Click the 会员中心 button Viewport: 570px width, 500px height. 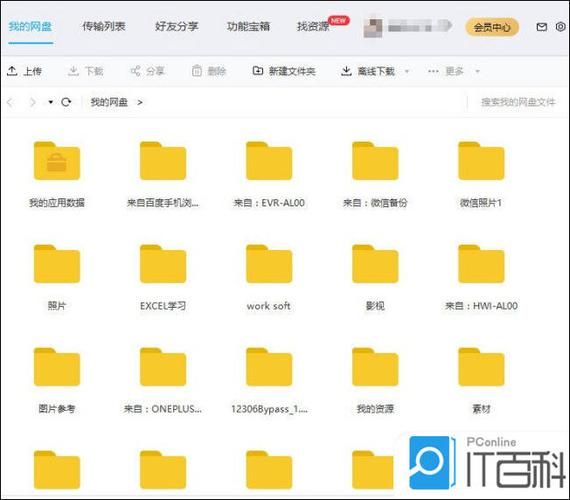[x=492, y=27]
